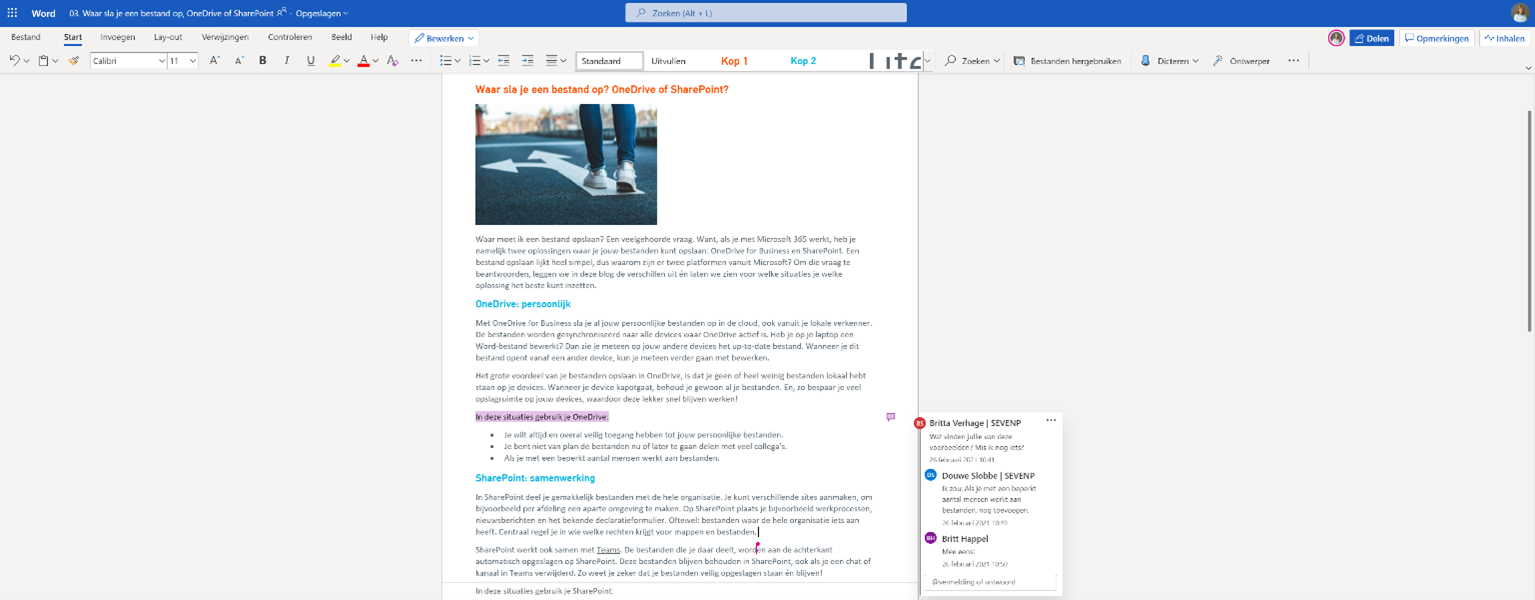The height and width of the screenshot is (600, 1535).
Task: Select the Start tab
Action: [73, 37]
